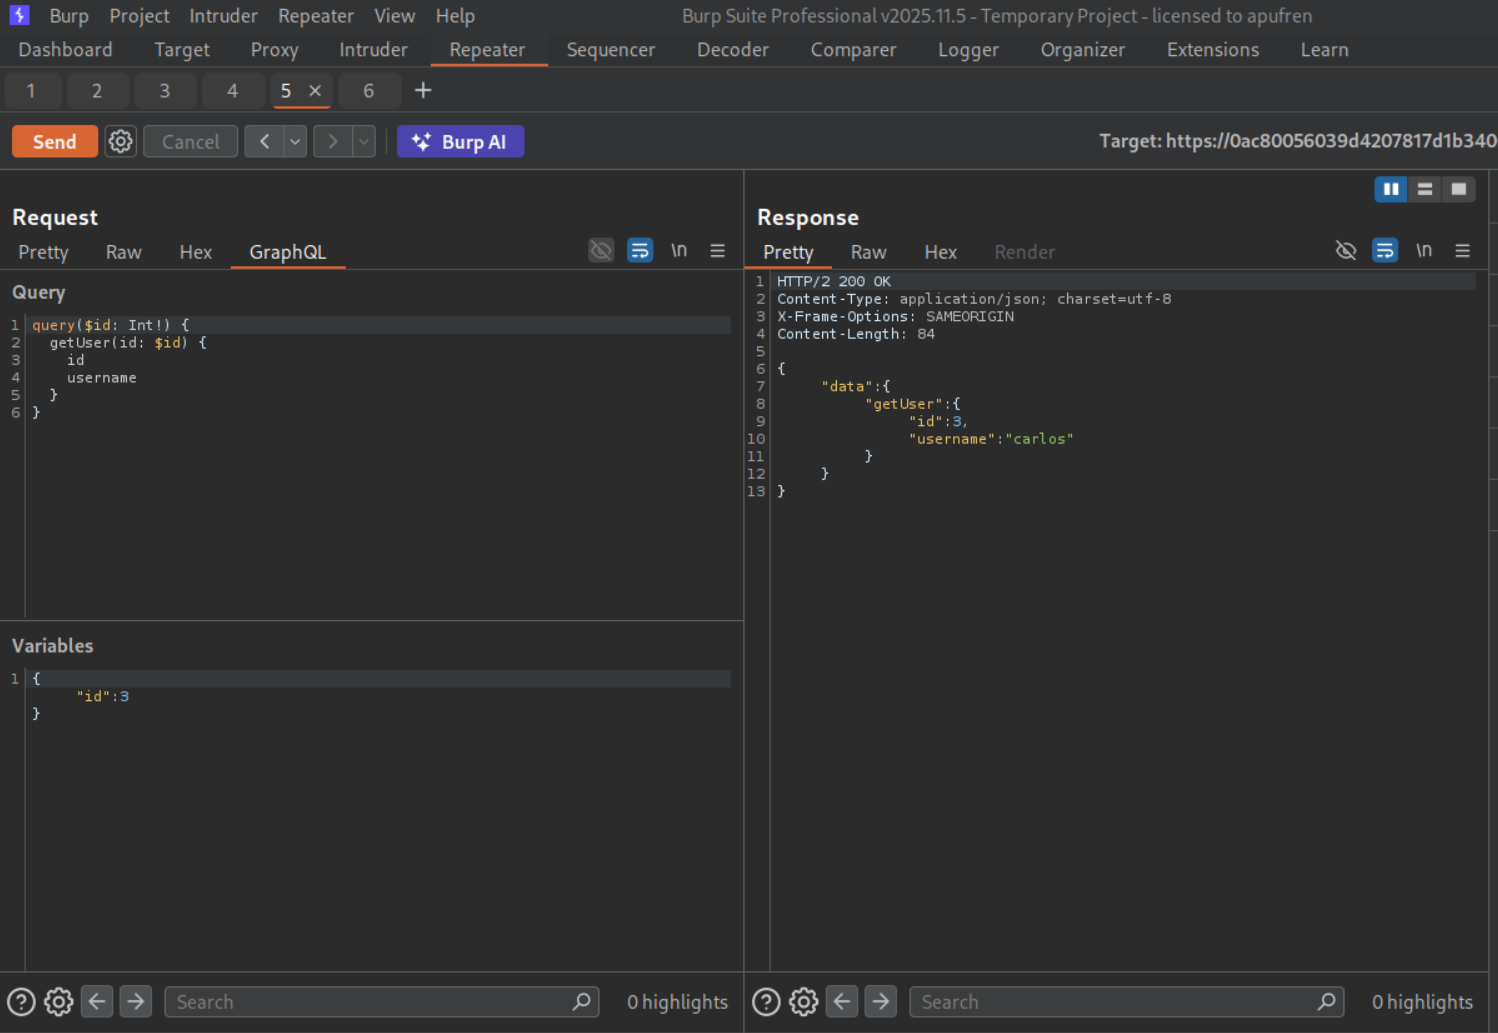Click the orange Send button
Screen dimensions: 1498x1033
tap(54, 142)
